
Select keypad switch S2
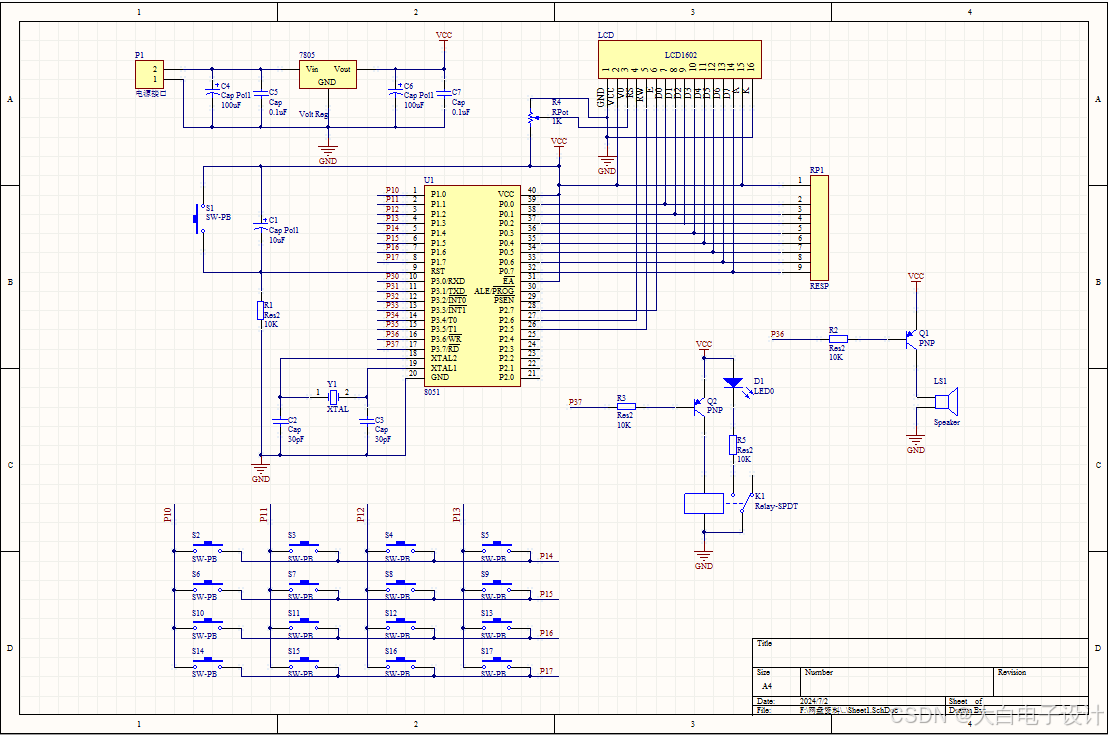coord(208,547)
